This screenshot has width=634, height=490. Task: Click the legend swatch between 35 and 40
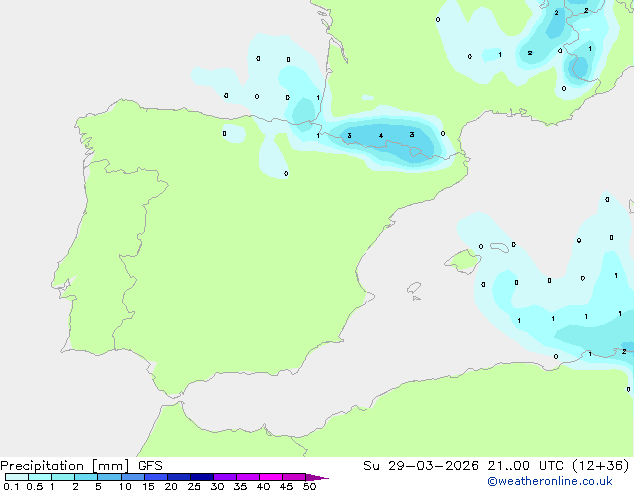click(x=248, y=477)
